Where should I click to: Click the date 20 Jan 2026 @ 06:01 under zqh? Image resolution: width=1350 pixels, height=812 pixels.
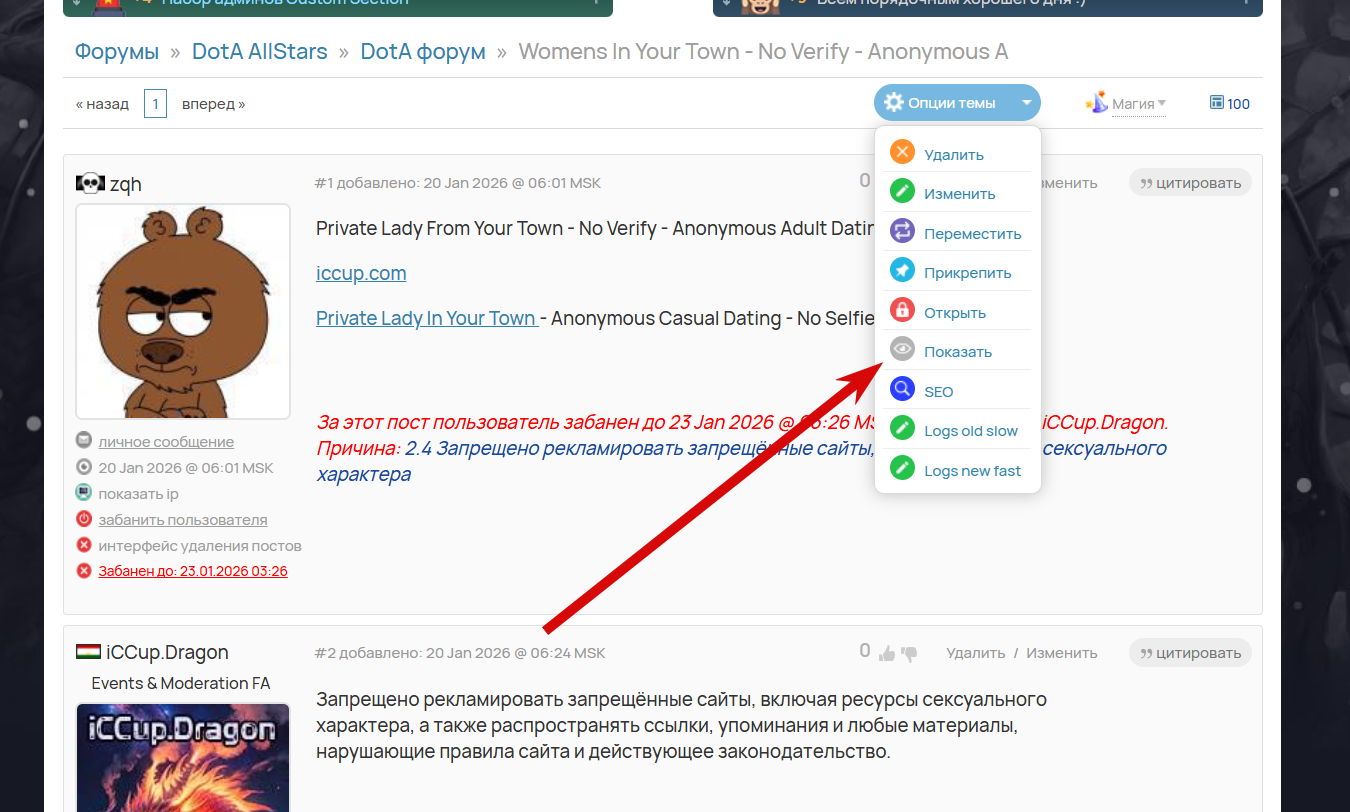pos(186,467)
